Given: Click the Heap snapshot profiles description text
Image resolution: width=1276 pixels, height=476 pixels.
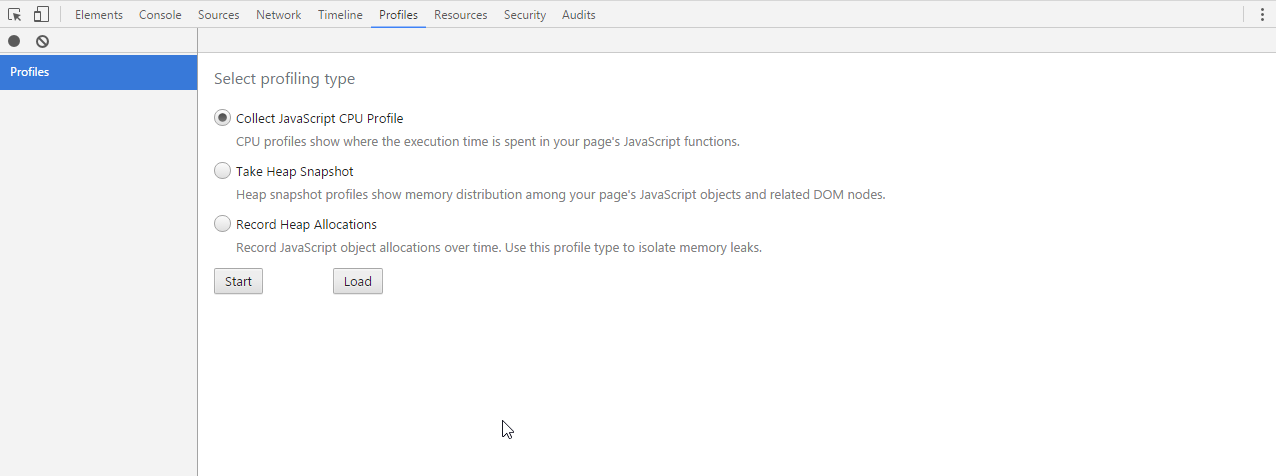Looking at the screenshot, I should [560, 194].
